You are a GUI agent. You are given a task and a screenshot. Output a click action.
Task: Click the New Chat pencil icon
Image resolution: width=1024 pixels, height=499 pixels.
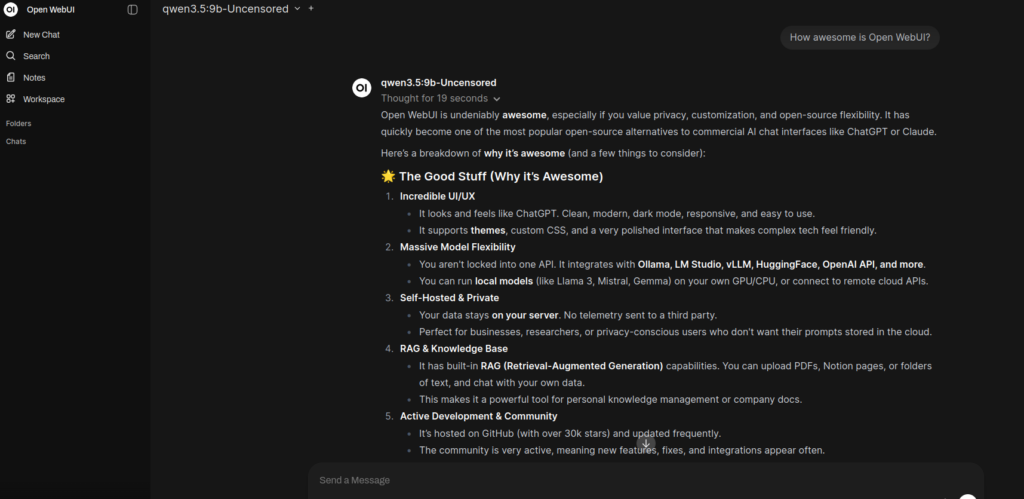coord(10,35)
